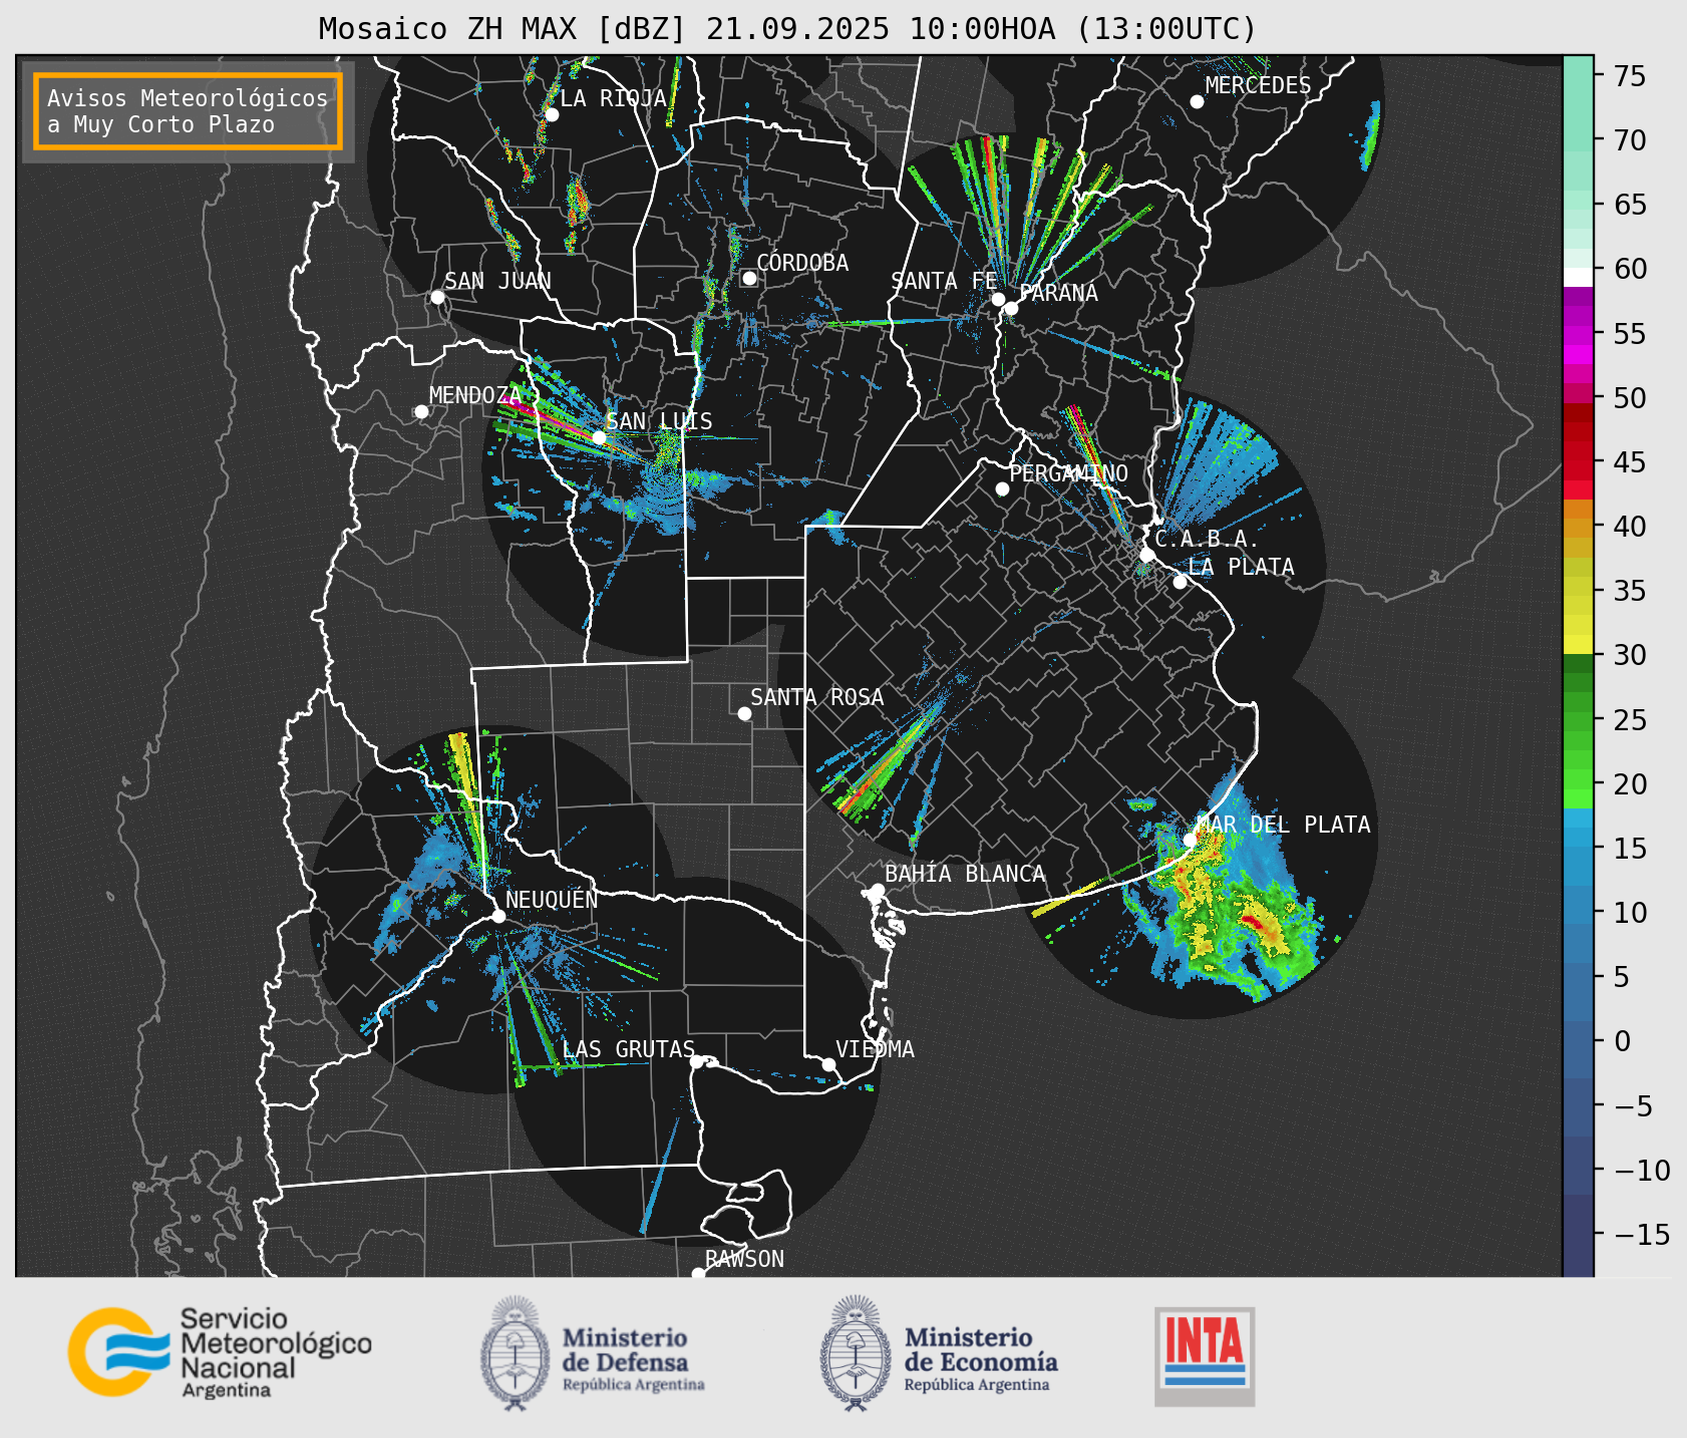Click the Ministerio de Defensa emblem
This screenshot has height=1438, width=1687.
point(515,1353)
